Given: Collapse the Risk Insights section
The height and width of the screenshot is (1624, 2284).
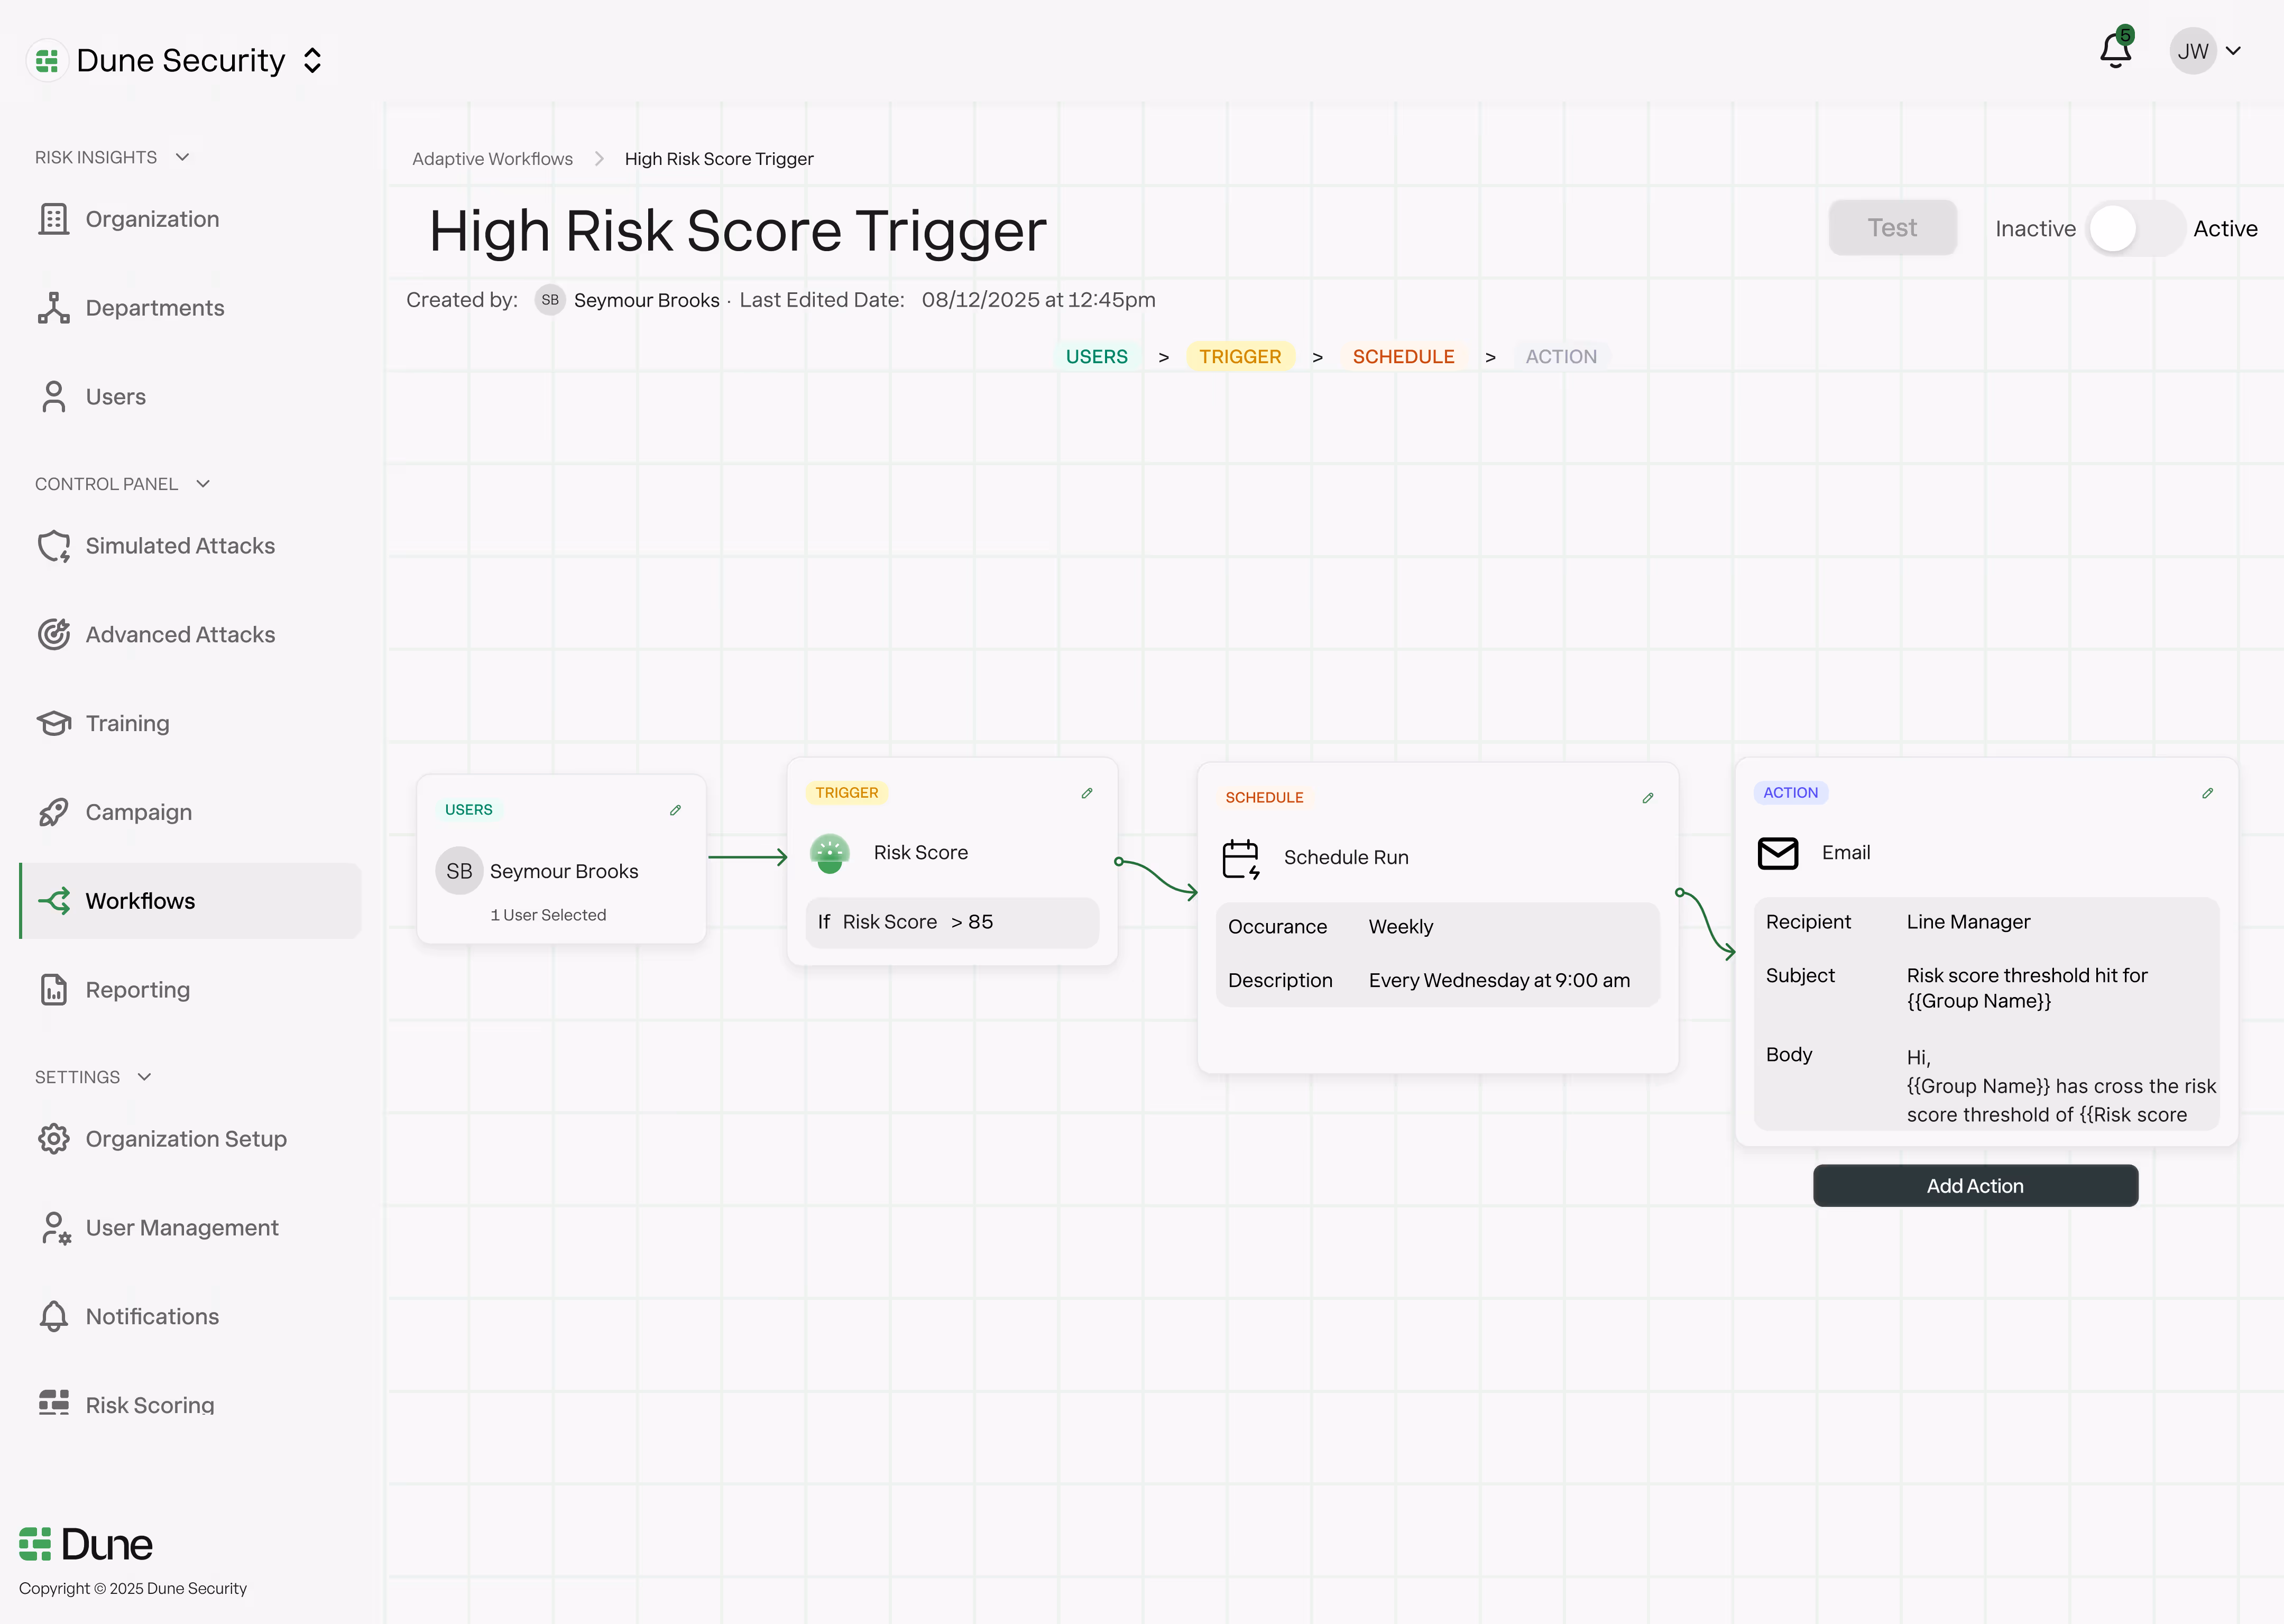Looking at the screenshot, I should click(182, 157).
